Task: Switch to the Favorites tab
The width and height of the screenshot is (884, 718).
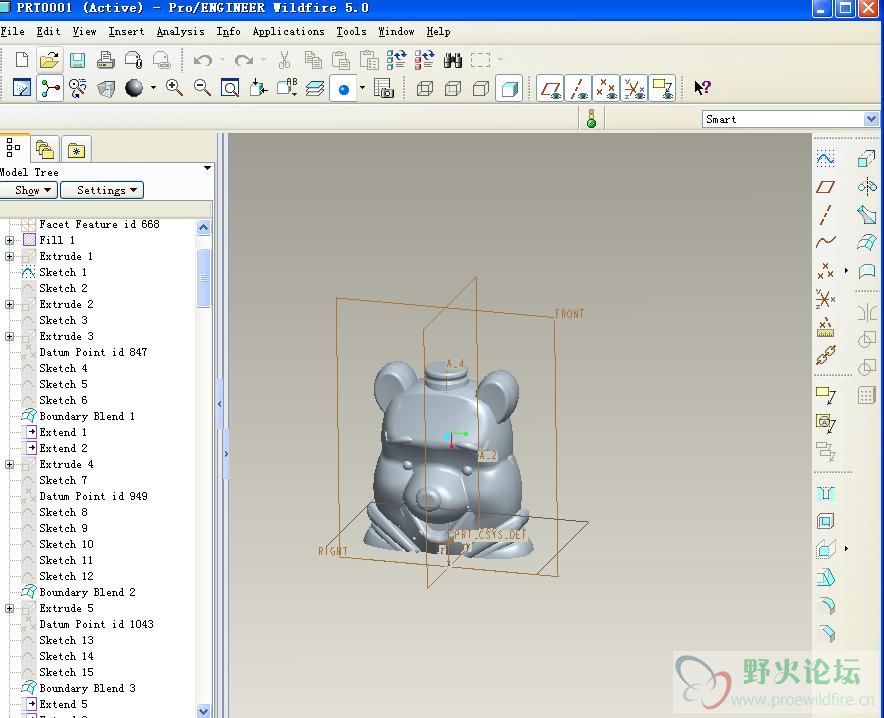Action: pos(76,150)
